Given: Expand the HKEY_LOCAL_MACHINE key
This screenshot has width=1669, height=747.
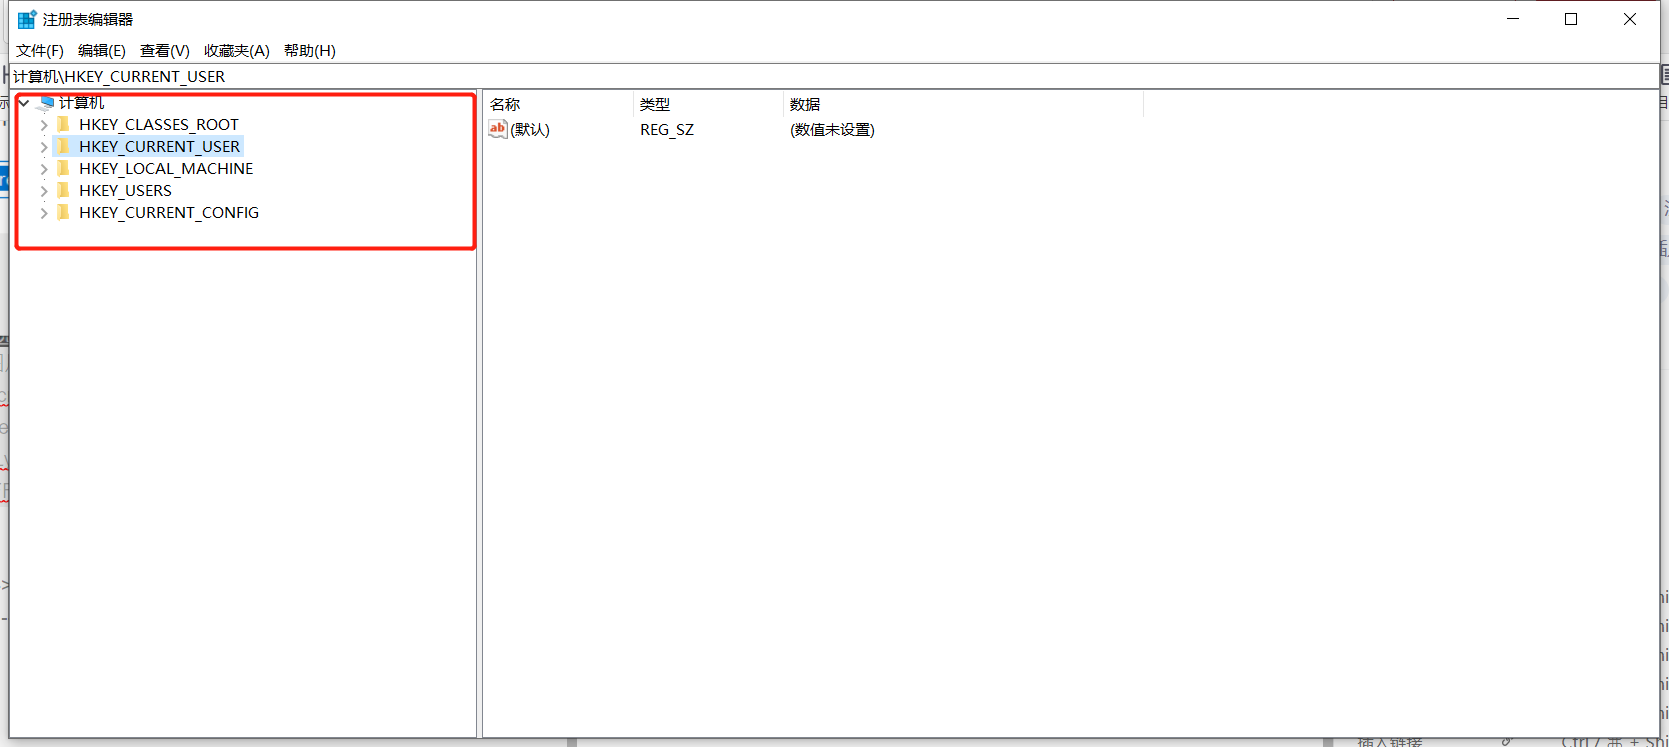Looking at the screenshot, I should 44,169.
